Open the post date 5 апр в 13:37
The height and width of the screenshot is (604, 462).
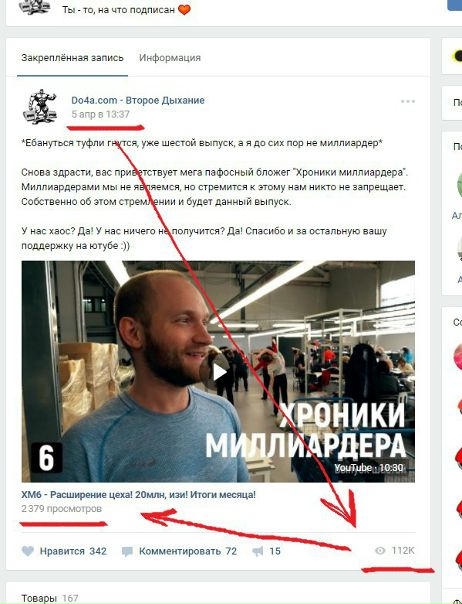point(100,114)
